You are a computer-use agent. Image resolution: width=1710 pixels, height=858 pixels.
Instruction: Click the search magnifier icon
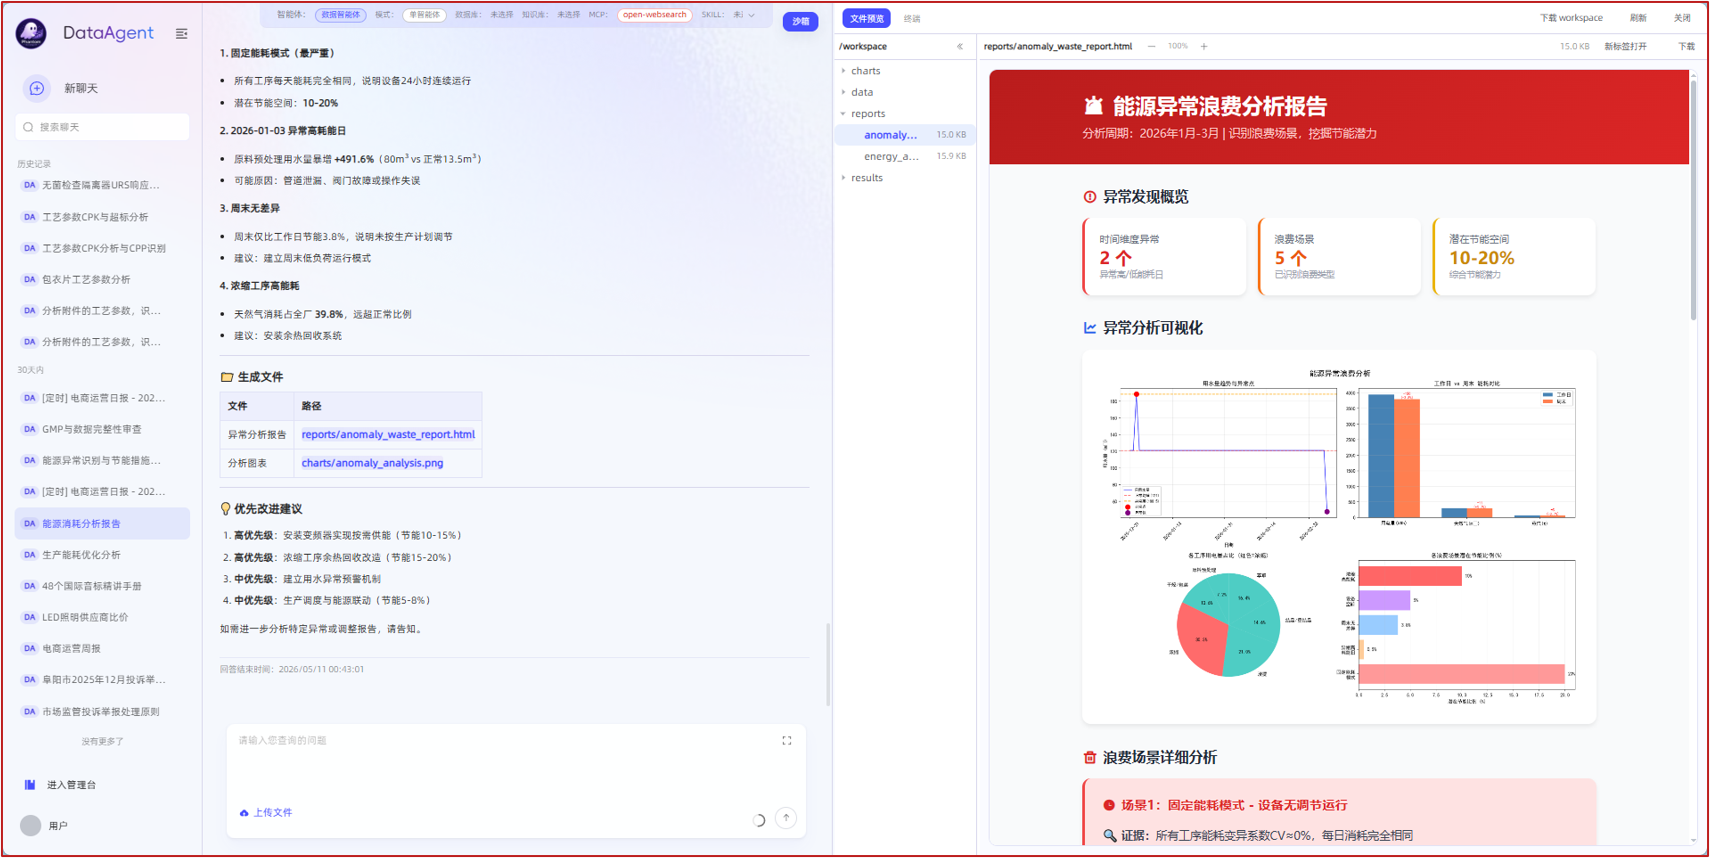tap(28, 127)
